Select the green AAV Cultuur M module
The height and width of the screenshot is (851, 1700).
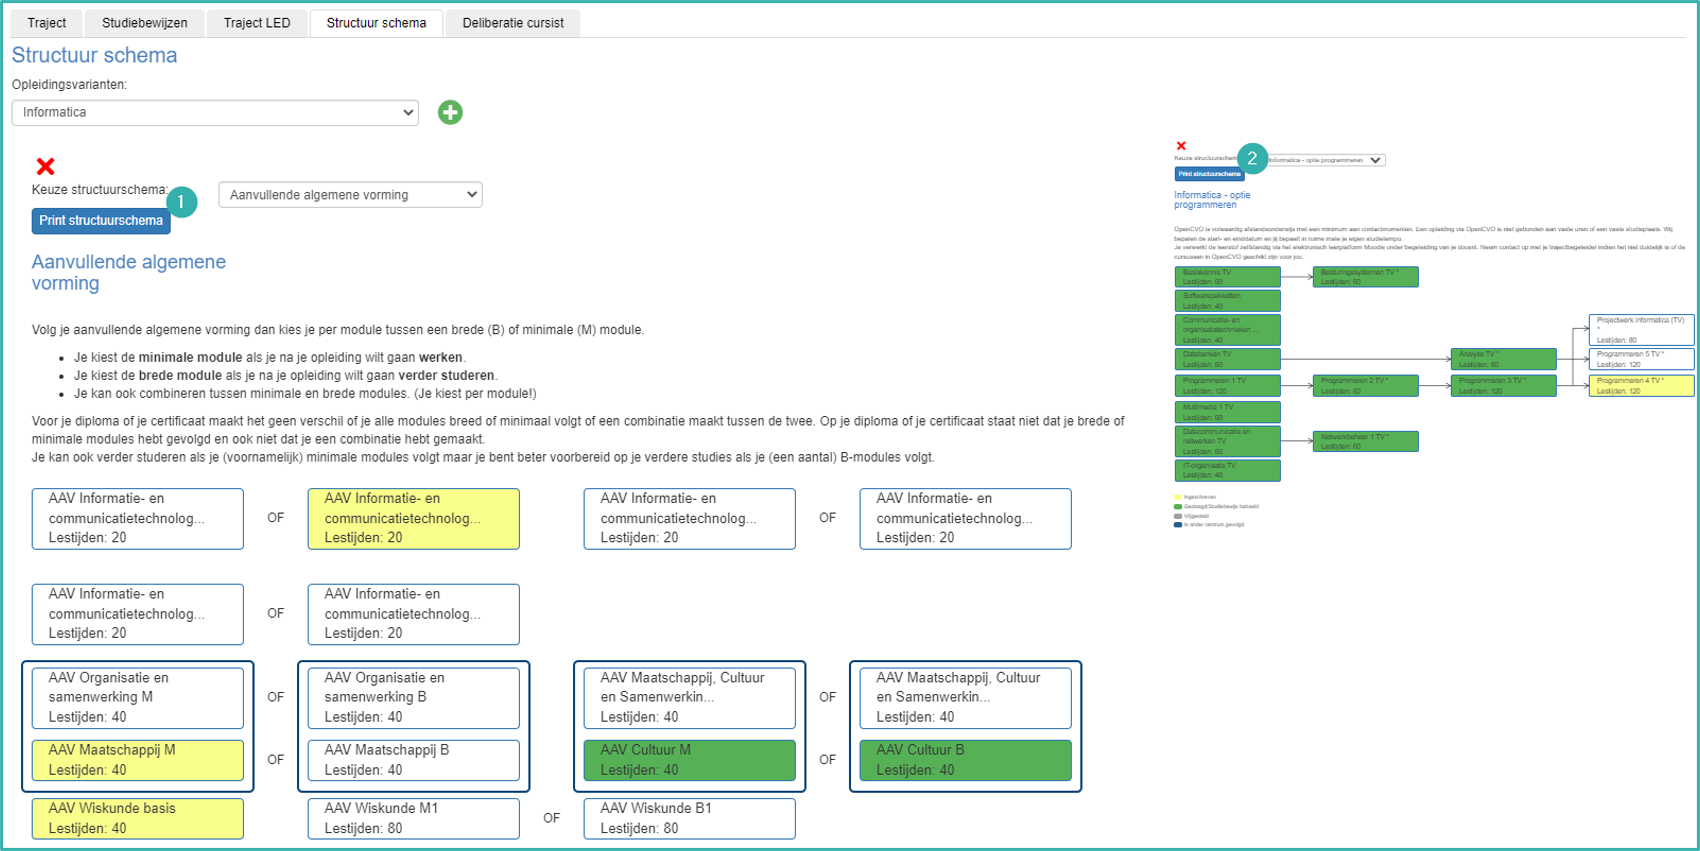pyautogui.click(x=690, y=761)
